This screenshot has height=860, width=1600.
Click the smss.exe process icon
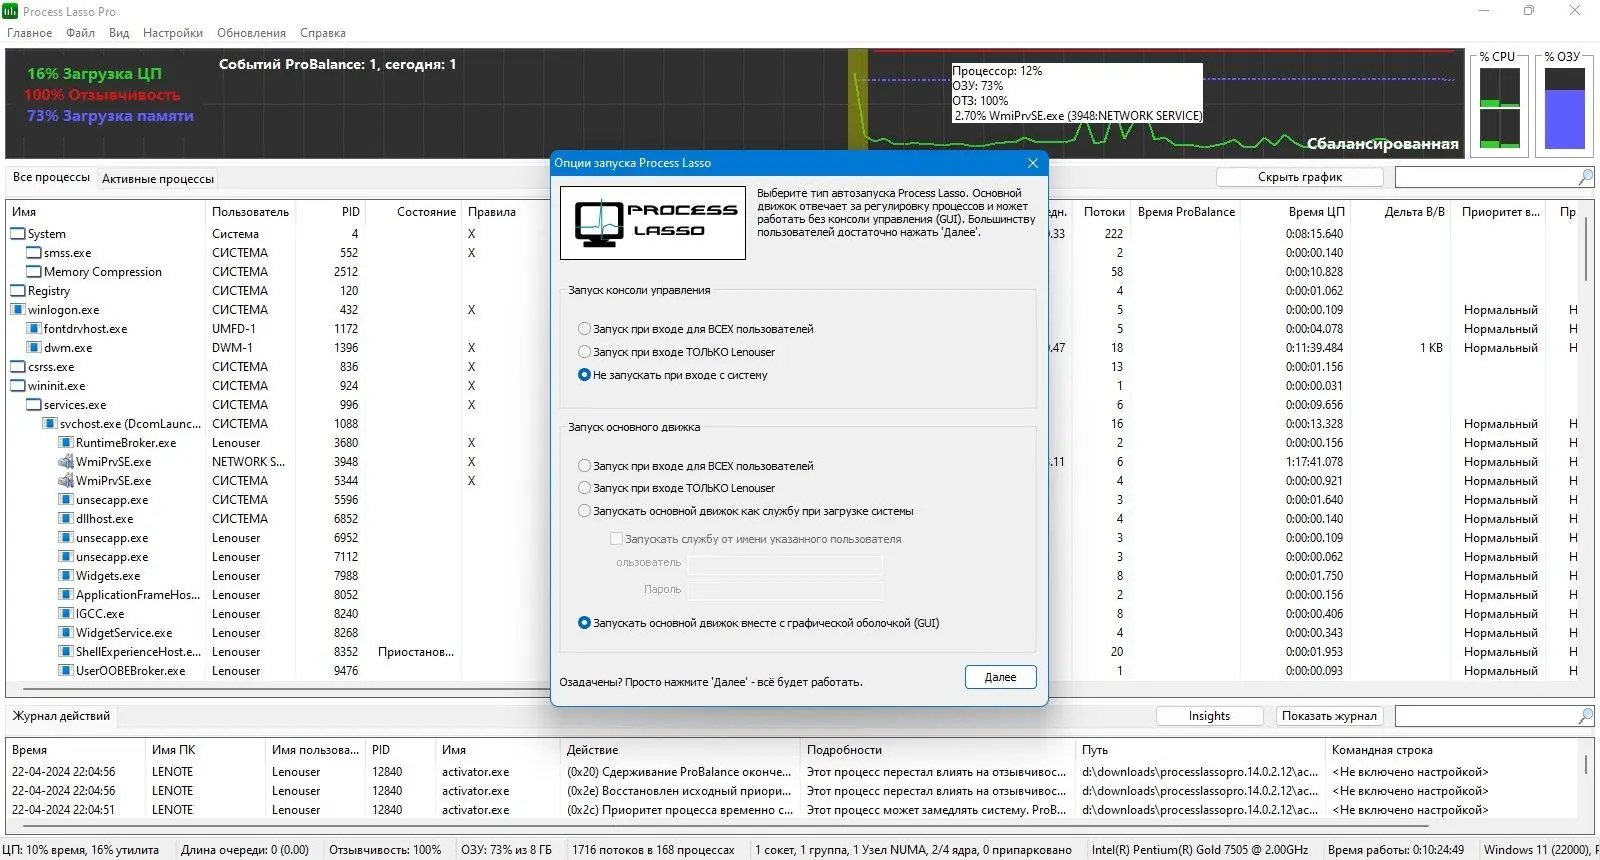coord(34,253)
